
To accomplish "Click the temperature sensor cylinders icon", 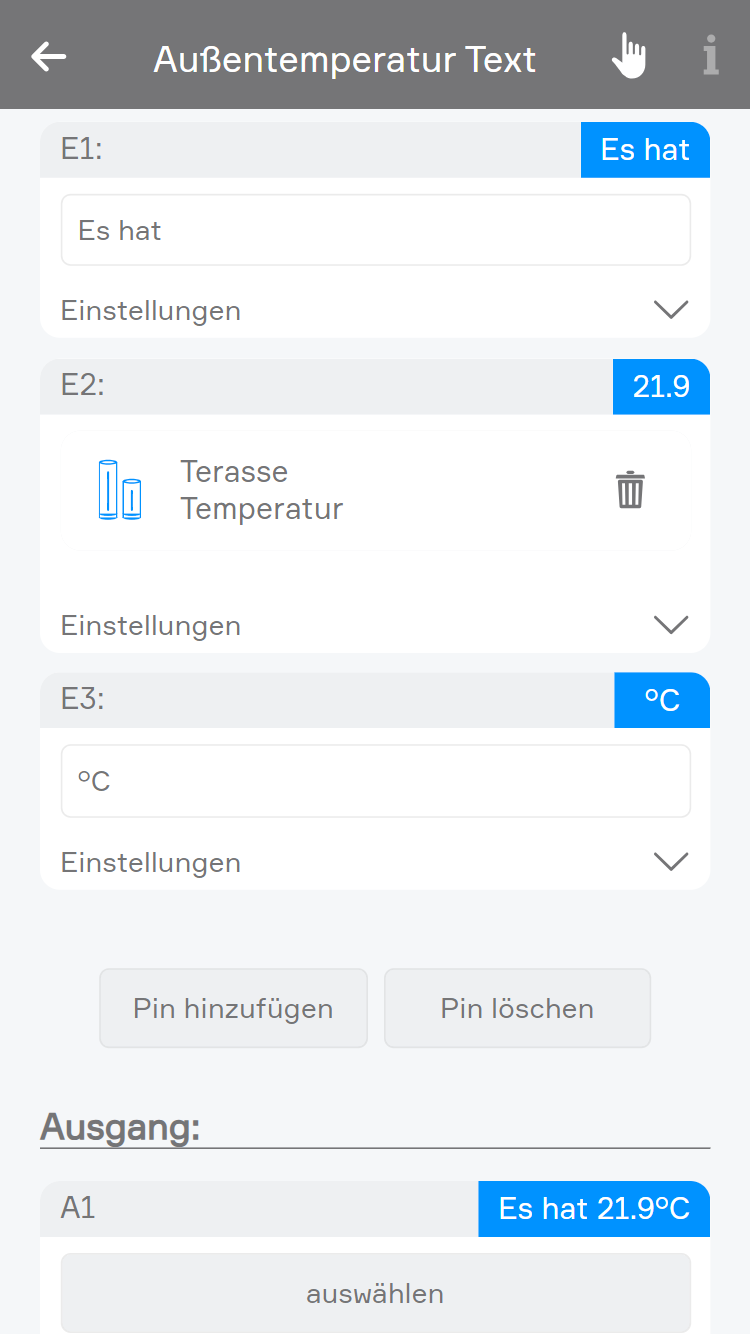I will [120, 490].
